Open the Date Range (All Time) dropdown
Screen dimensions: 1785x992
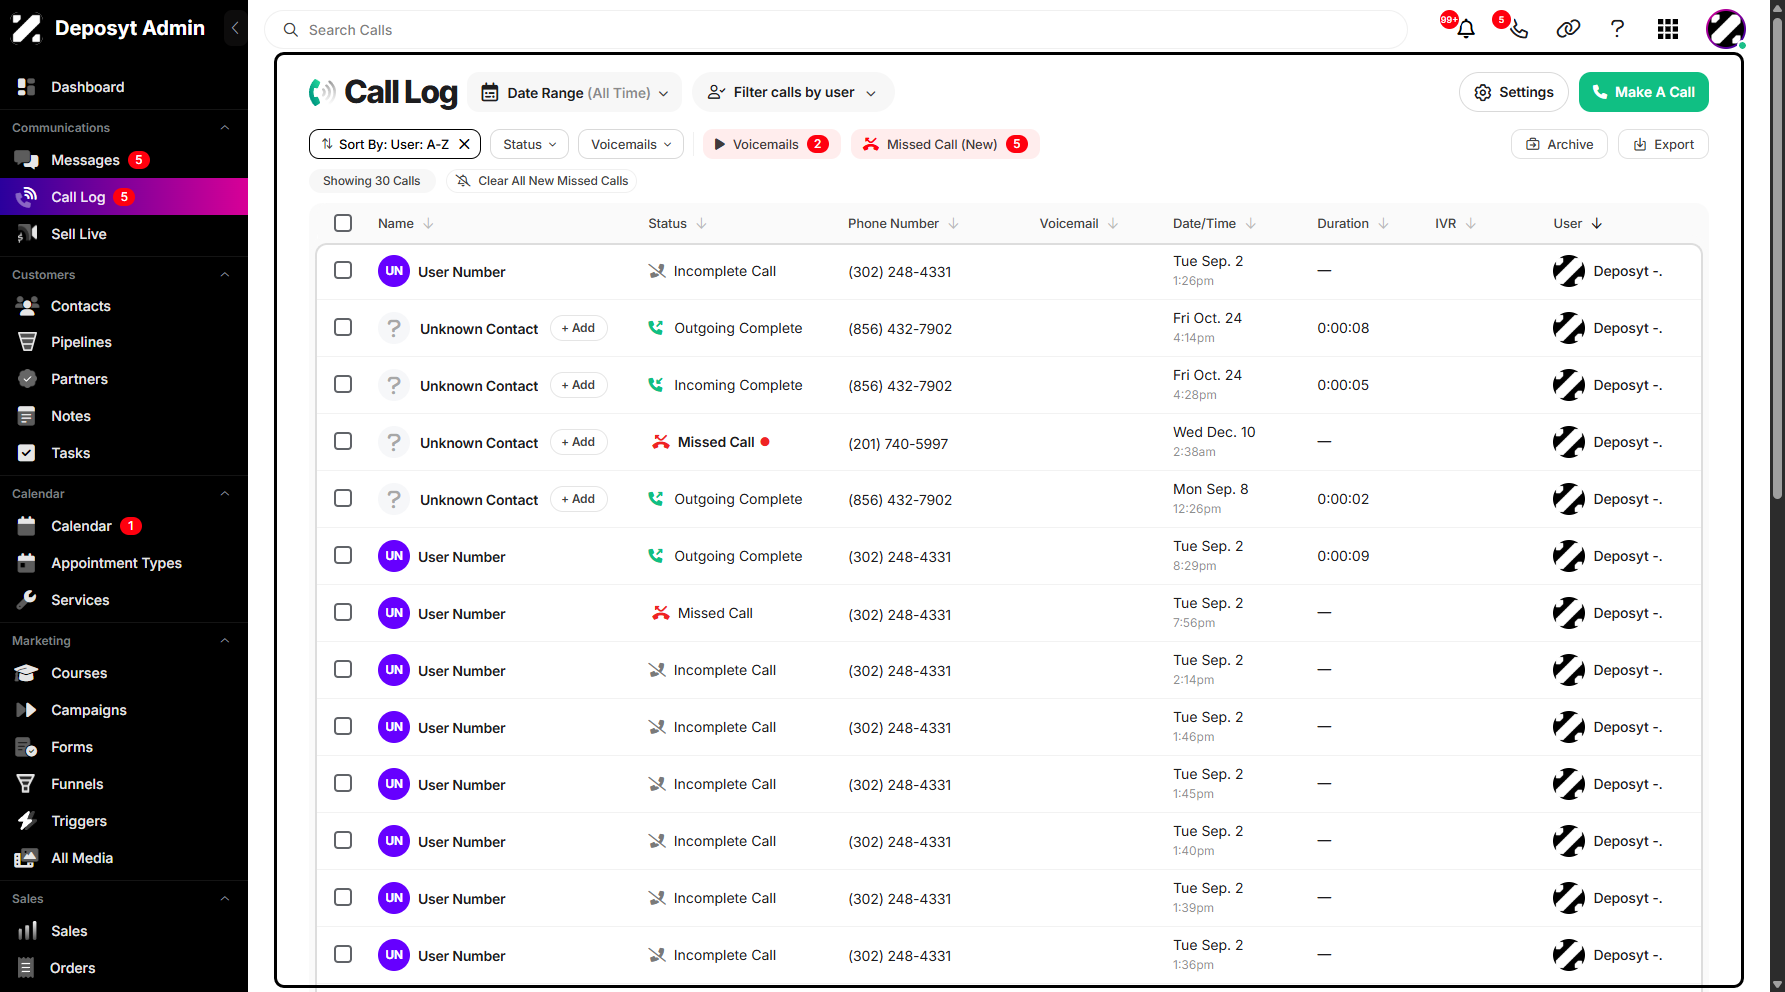pos(575,93)
